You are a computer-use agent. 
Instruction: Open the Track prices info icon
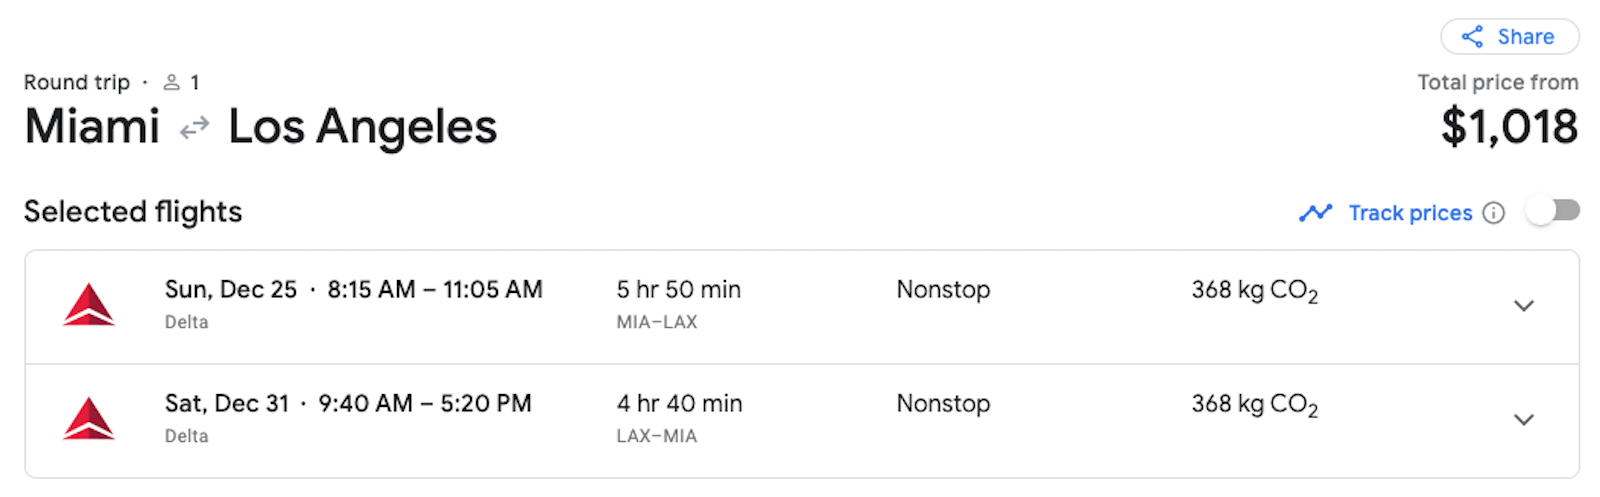coord(1493,213)
